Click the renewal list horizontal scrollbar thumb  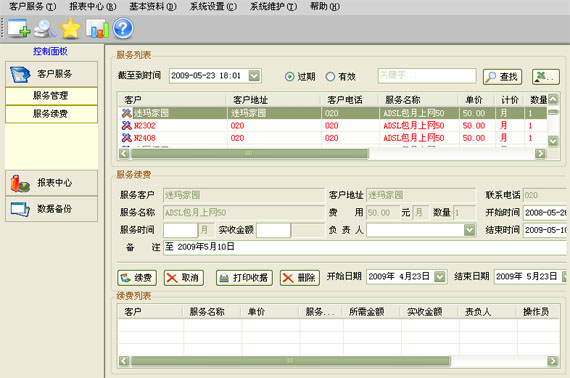pos(290,361)
